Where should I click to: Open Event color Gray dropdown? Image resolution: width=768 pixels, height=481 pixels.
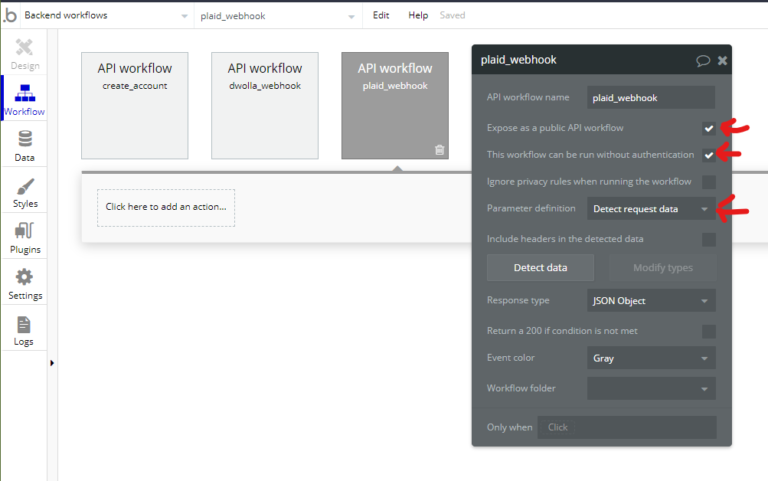click(x=651, y=358)
